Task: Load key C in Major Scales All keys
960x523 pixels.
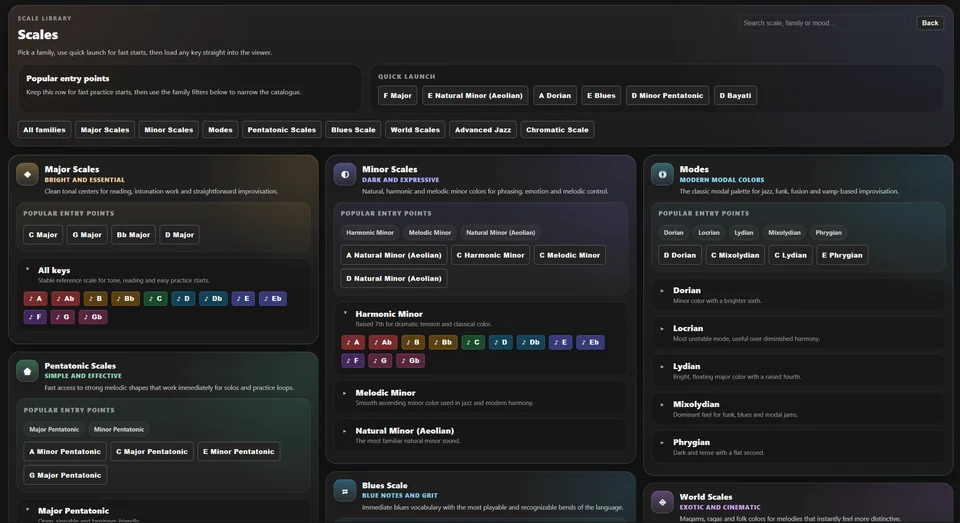Action: point(156,299)
